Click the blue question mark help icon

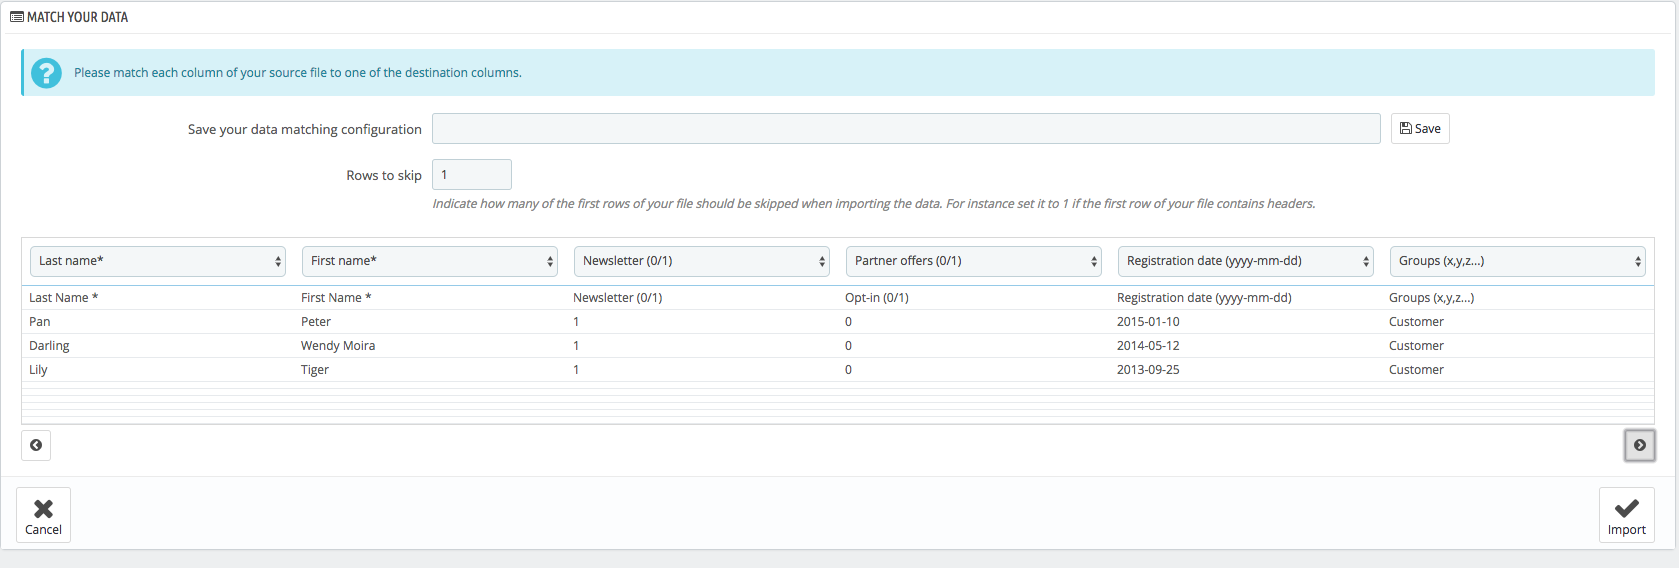pos(46,73)
